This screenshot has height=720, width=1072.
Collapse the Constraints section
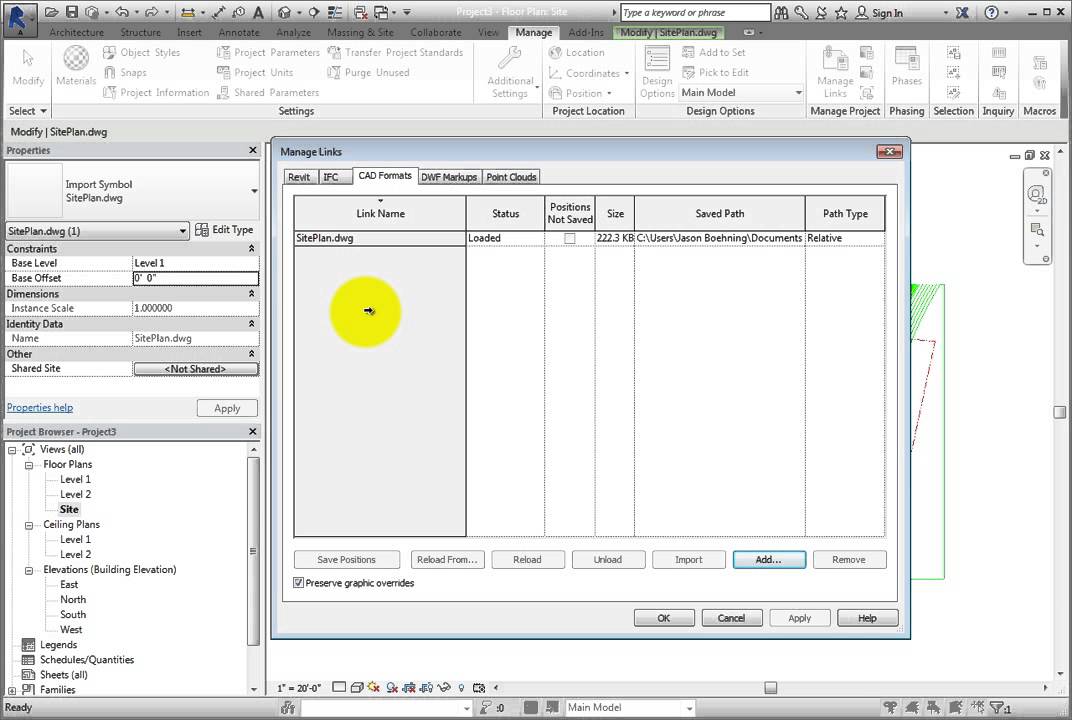[252, 249]
